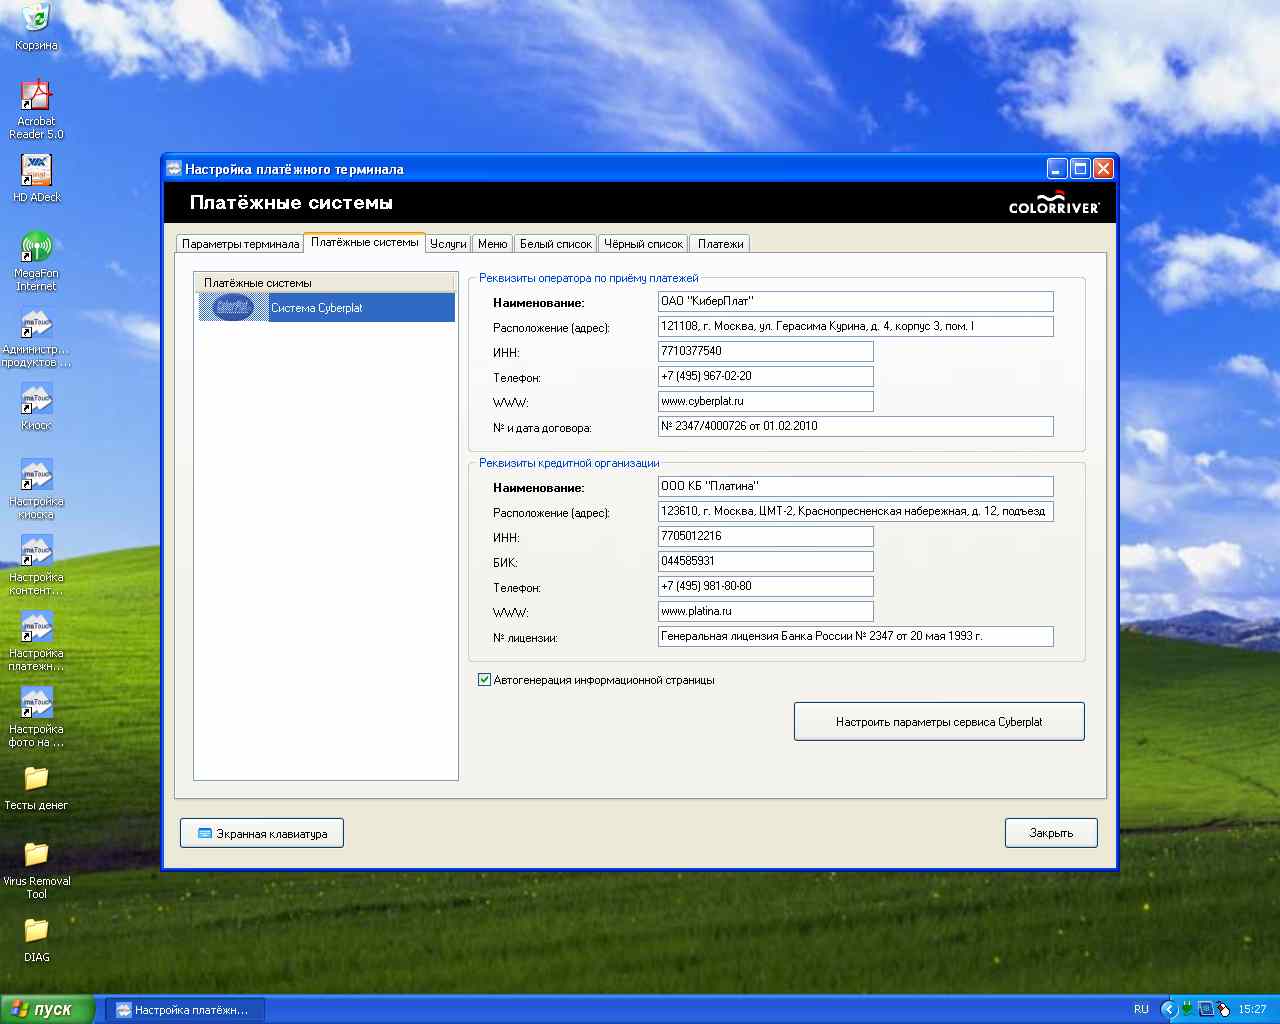This screenshot has width=1280, height=1024.
Task: Select the Тесты денег folder icon
Action: tap(36, 779)
